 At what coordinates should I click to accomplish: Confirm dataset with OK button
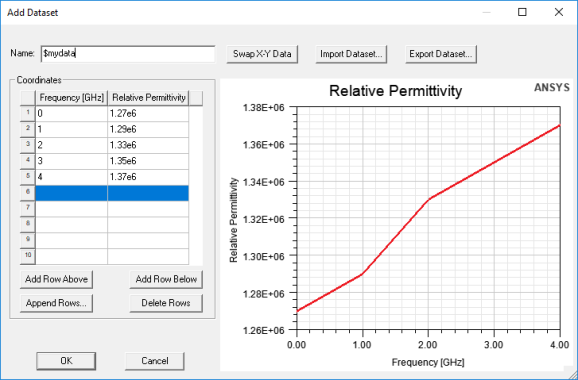[66, 361]
